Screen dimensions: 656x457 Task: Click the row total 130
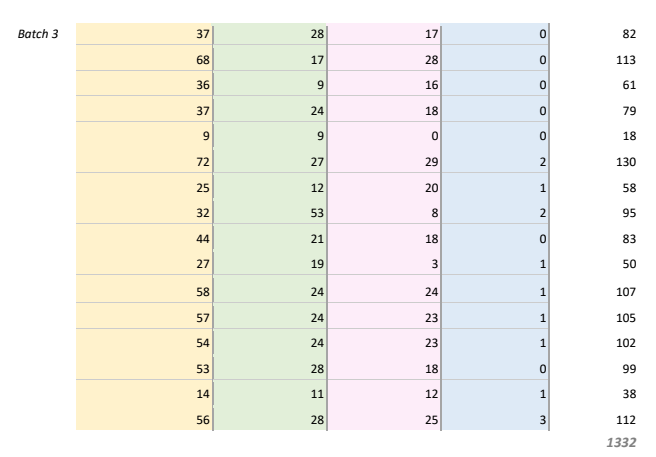point(623,161)
